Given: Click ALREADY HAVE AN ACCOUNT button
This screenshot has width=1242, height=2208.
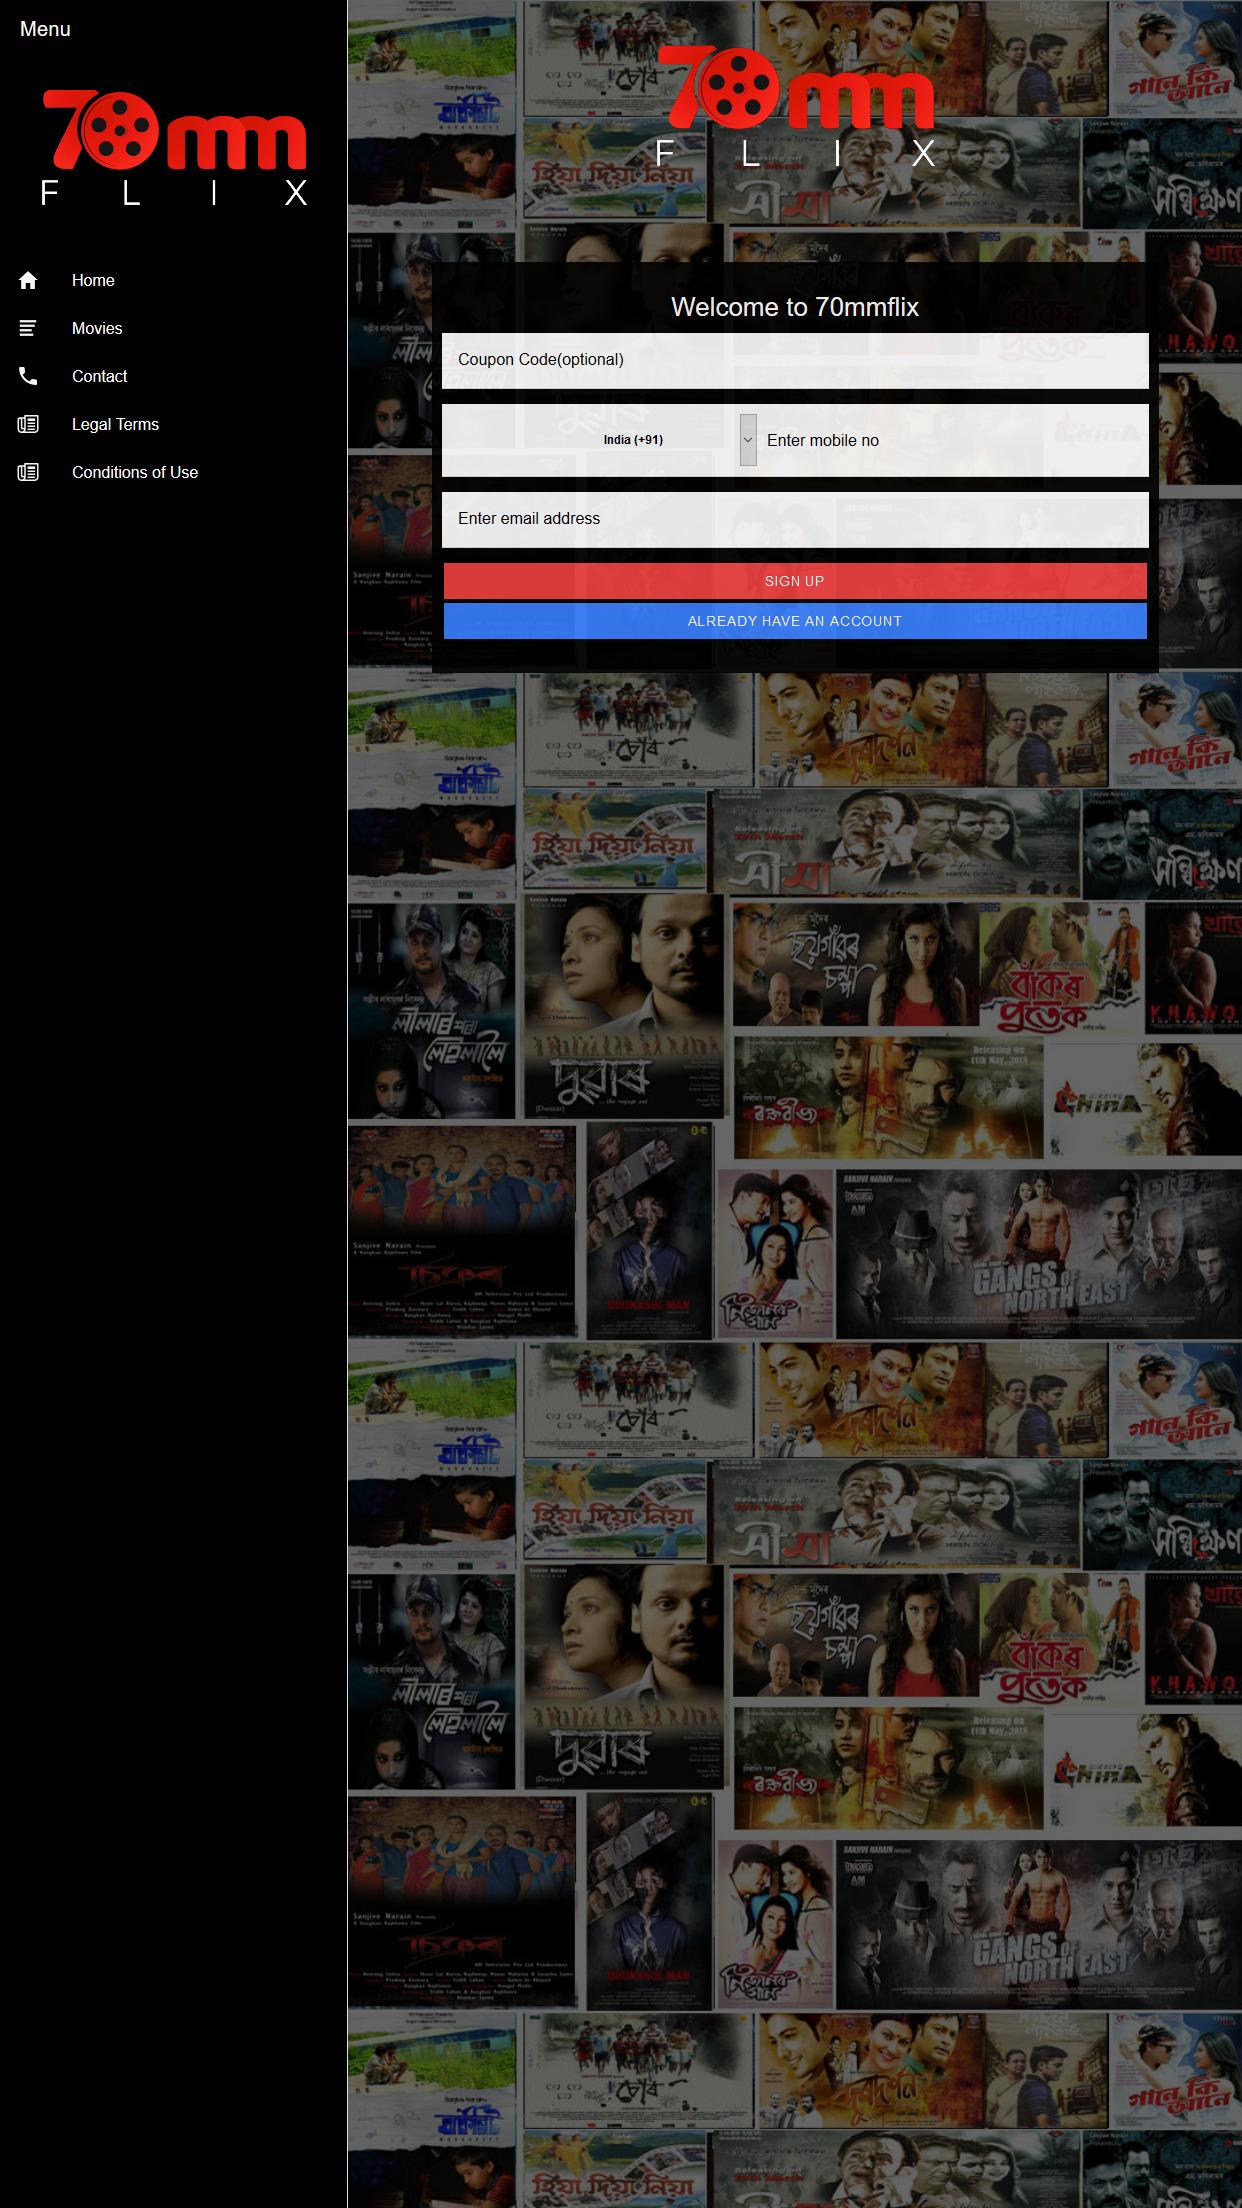Looking at the screenshot, I should click(x=795, y=621).
